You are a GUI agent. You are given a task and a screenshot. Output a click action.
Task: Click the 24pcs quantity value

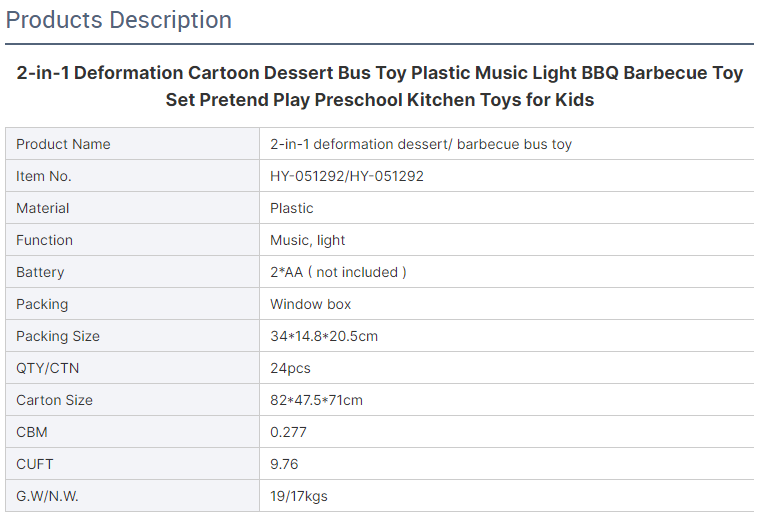click(290, 368)
